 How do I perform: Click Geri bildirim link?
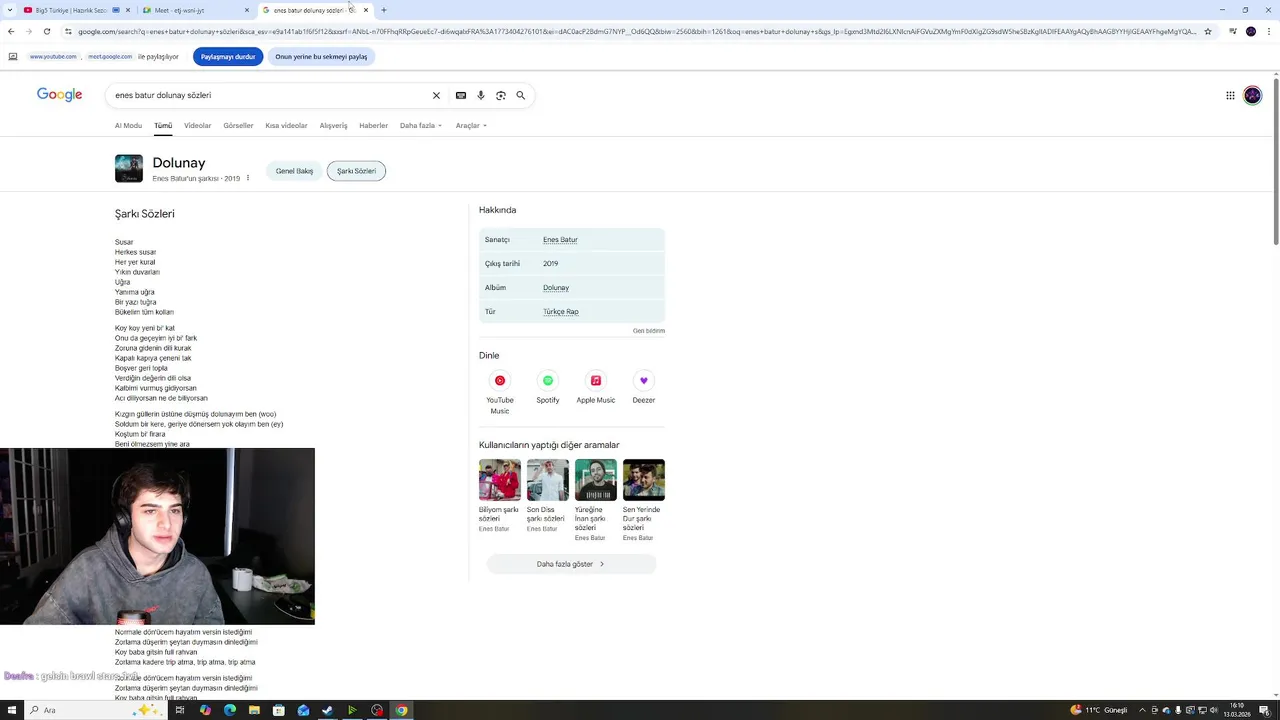tap(649, 331)
